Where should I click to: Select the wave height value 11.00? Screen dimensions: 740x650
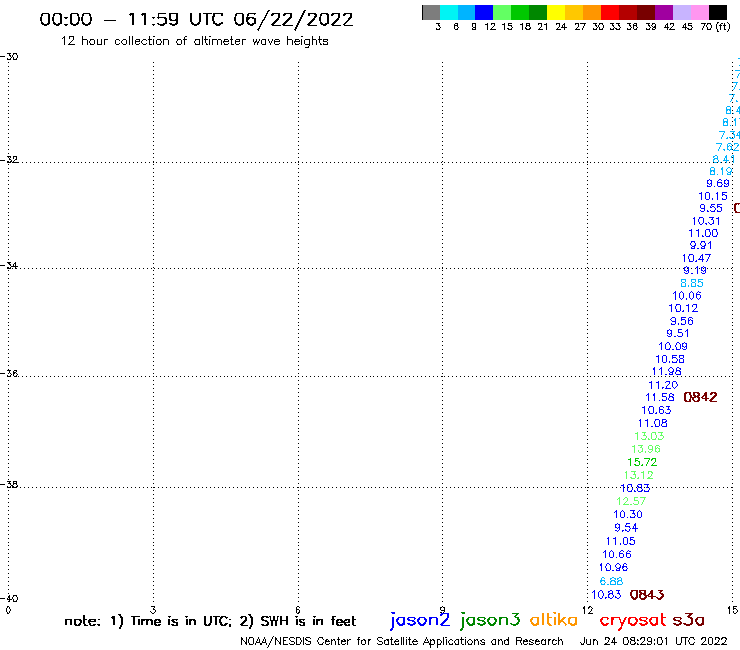click(x=703, y=233)
